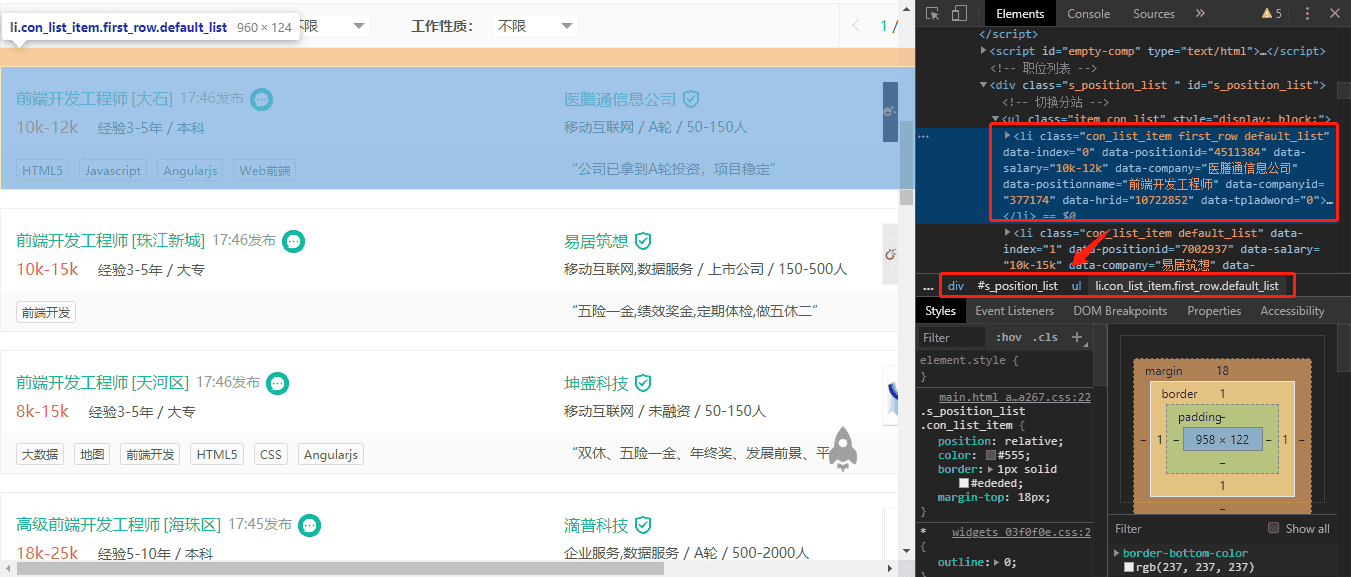Expand border-bottom-color computed property
Viewport: 1351px width, 577px height.
pyautogui.click(x=1116, y=553)
